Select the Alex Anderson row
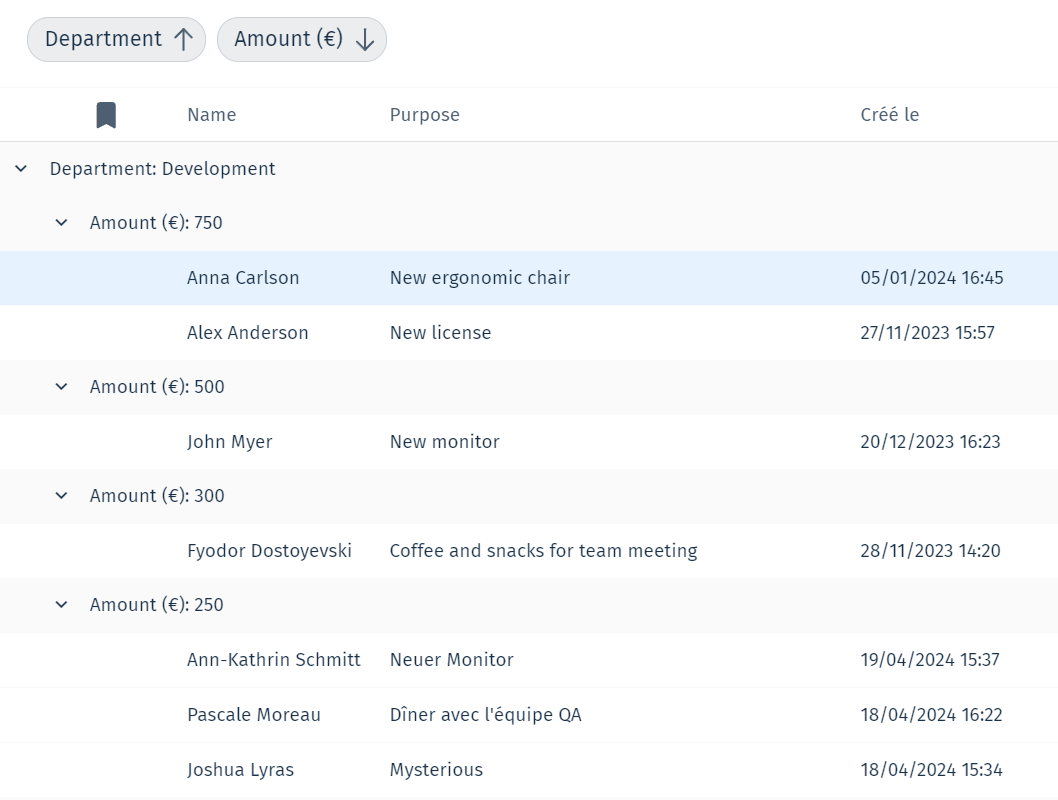The height and width of the screenshot is (800, 1058). coord(247,333)
